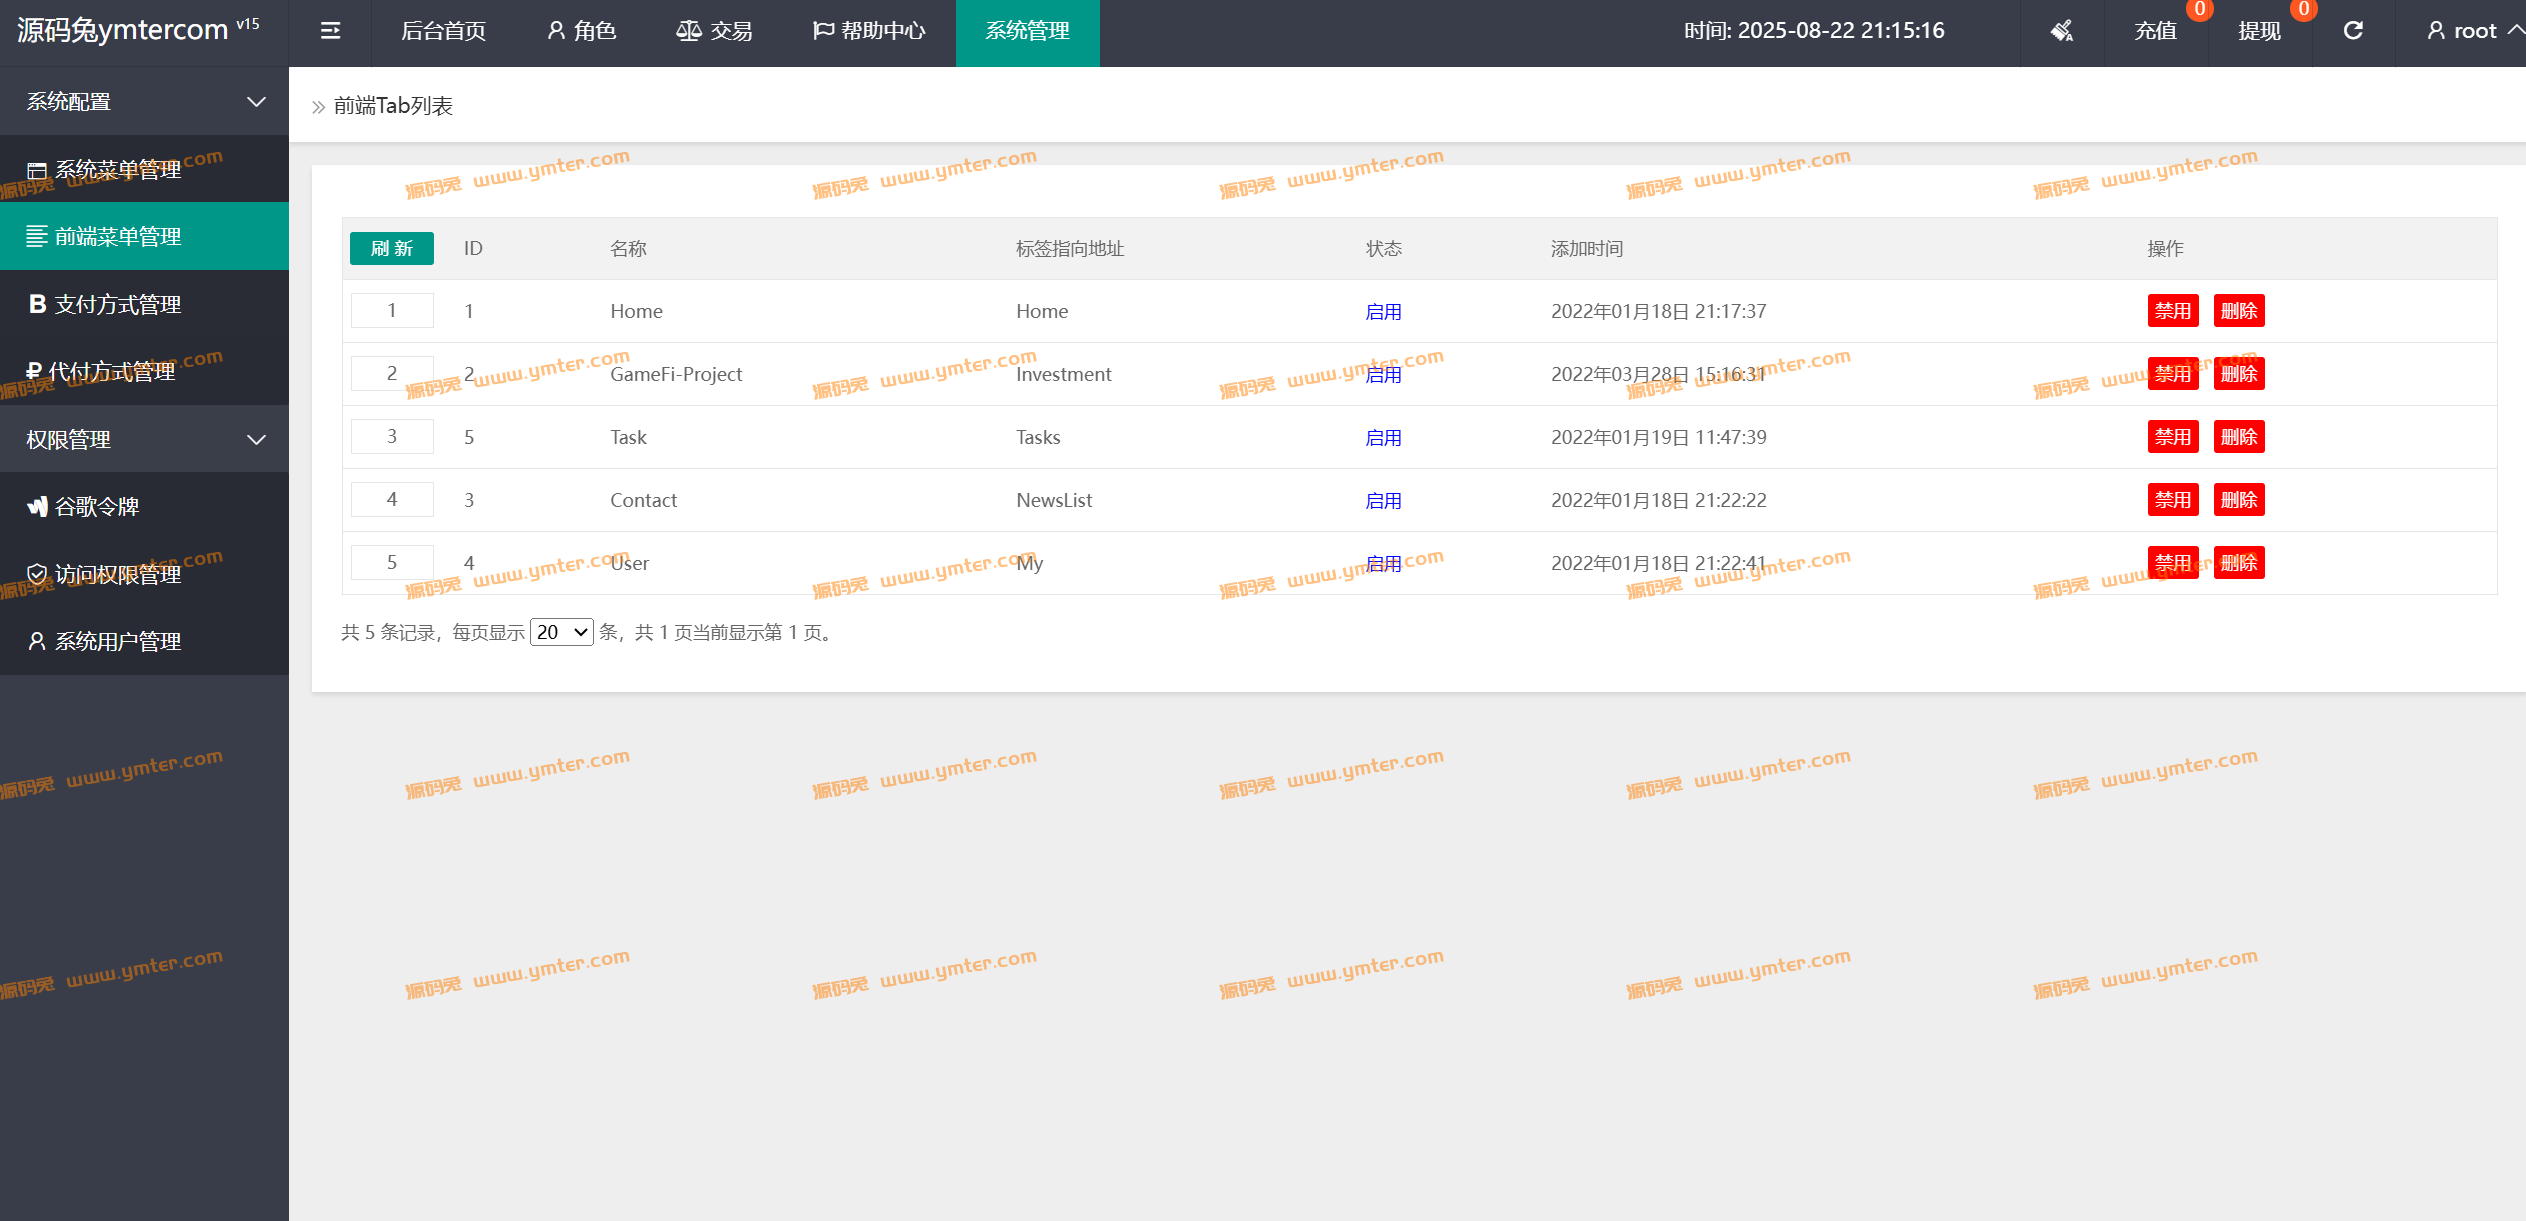
Task: Click the 前端菜单管理 list icon
Action: [37, 237]
